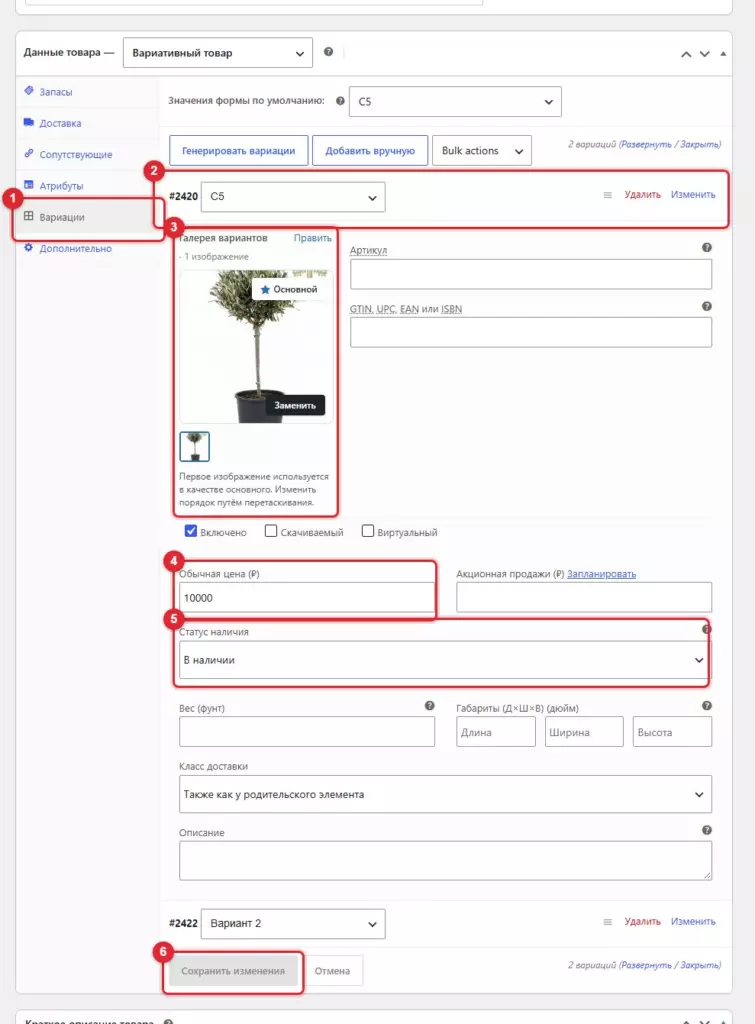Click bottom Закрыть collapse link
The image size is (755, 1024).
699,965
